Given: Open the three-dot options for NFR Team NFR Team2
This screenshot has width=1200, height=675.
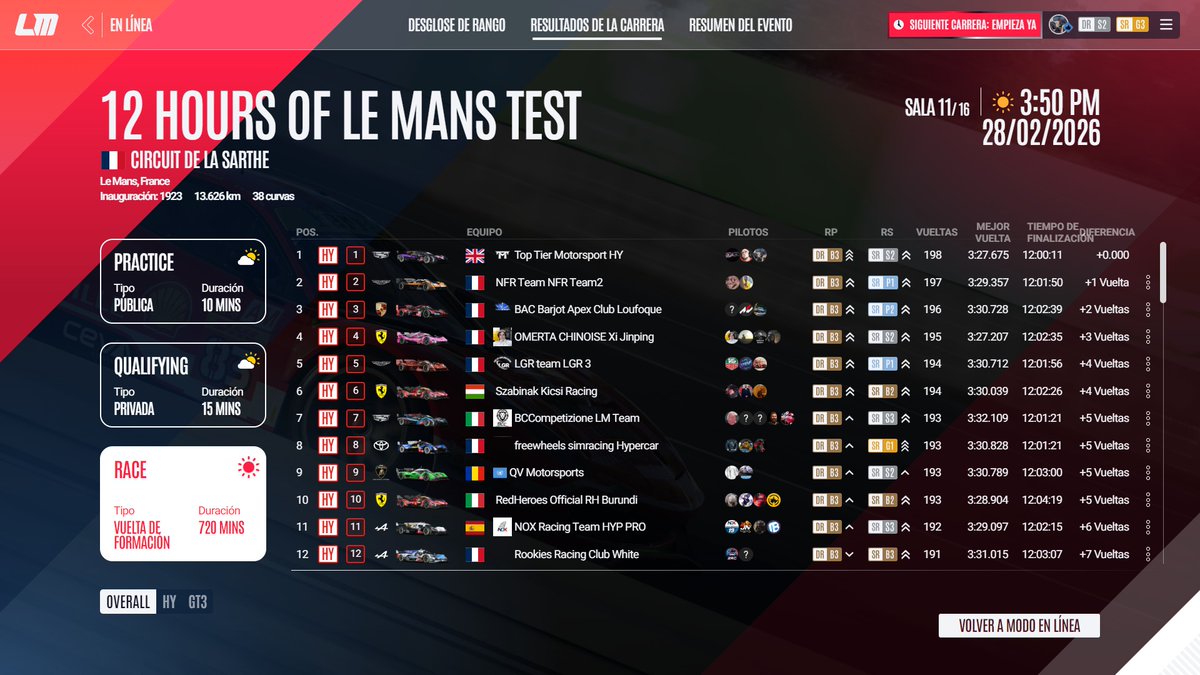Looking at the screenshot, I should 1148,282.
